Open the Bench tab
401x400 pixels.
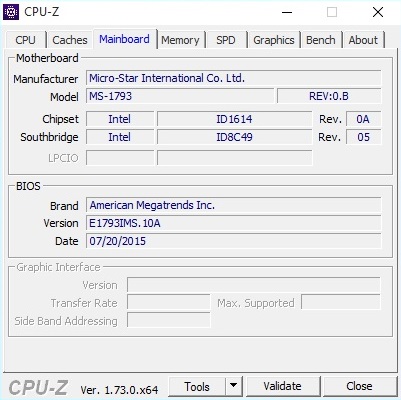tap(321, 40)
